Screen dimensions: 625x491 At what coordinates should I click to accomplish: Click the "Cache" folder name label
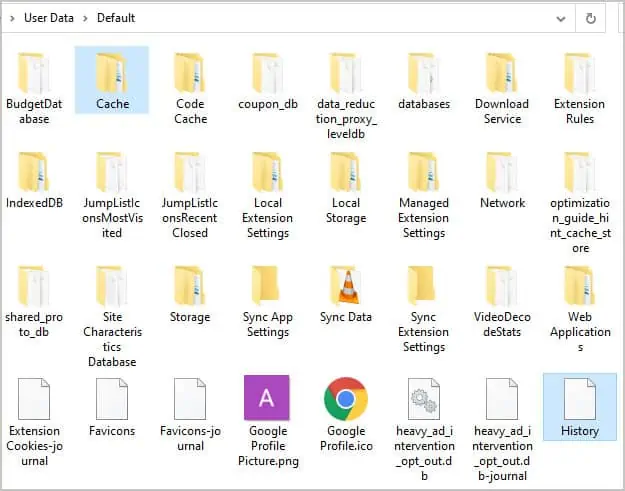pyautogui.click(x=112, y=104)
